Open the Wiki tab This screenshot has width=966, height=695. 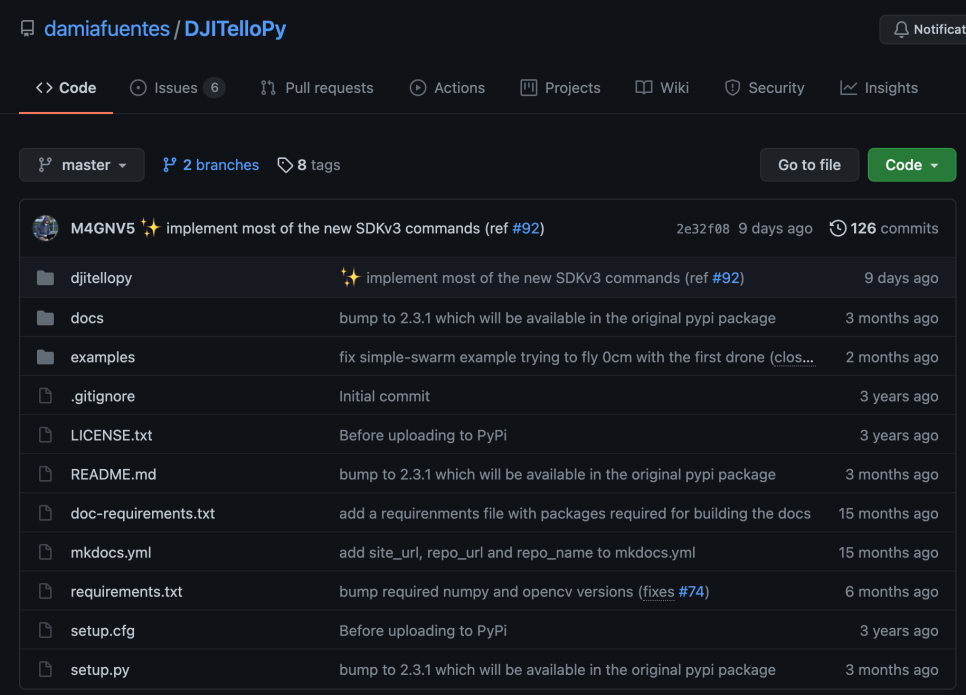(x=662, y=88)
